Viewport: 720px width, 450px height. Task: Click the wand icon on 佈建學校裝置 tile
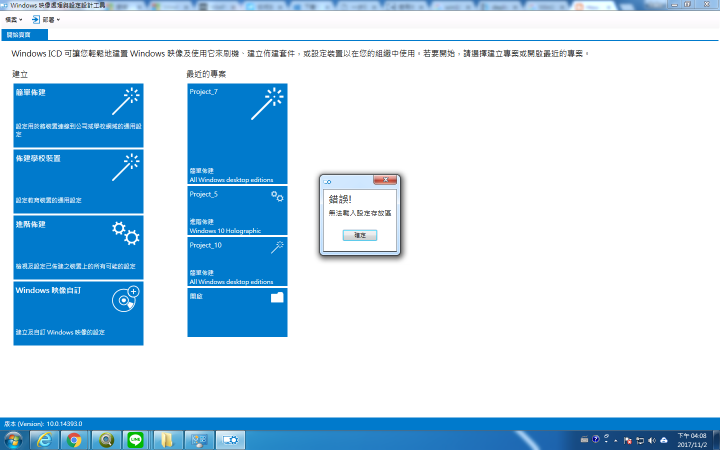click(x=126, y=167)
